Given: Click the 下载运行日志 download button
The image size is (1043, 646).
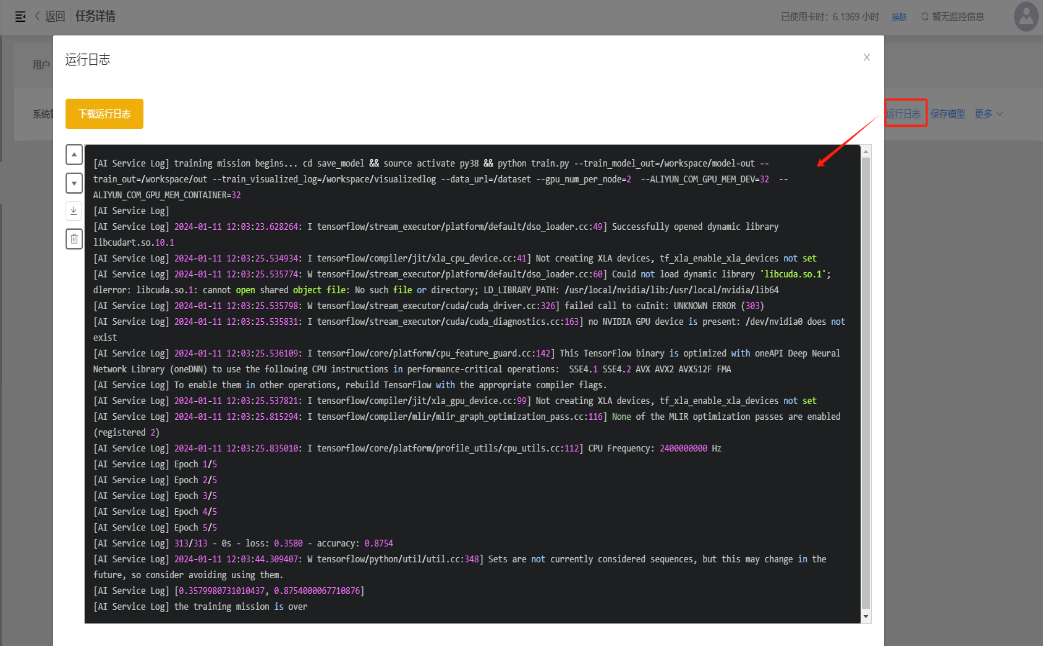Looking at the screenshot, I should [x=104, y=114].
